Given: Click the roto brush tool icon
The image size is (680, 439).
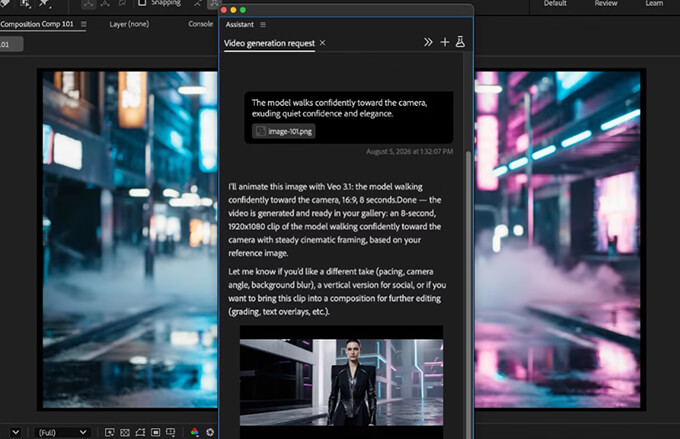Looking at the screenshot, I should (26, 3).
